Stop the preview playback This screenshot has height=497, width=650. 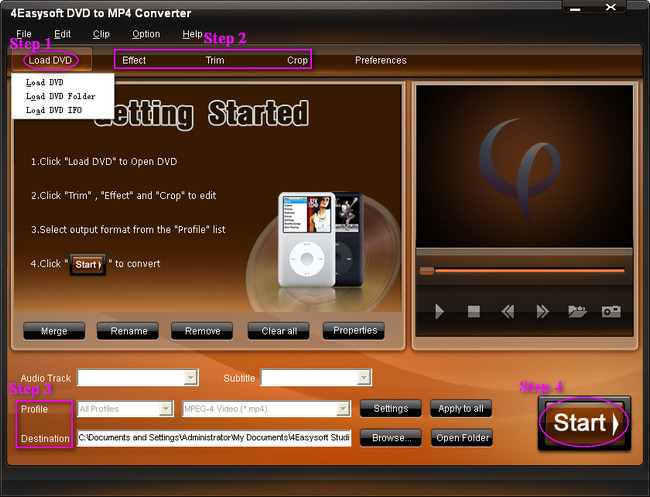coord(474,311)
